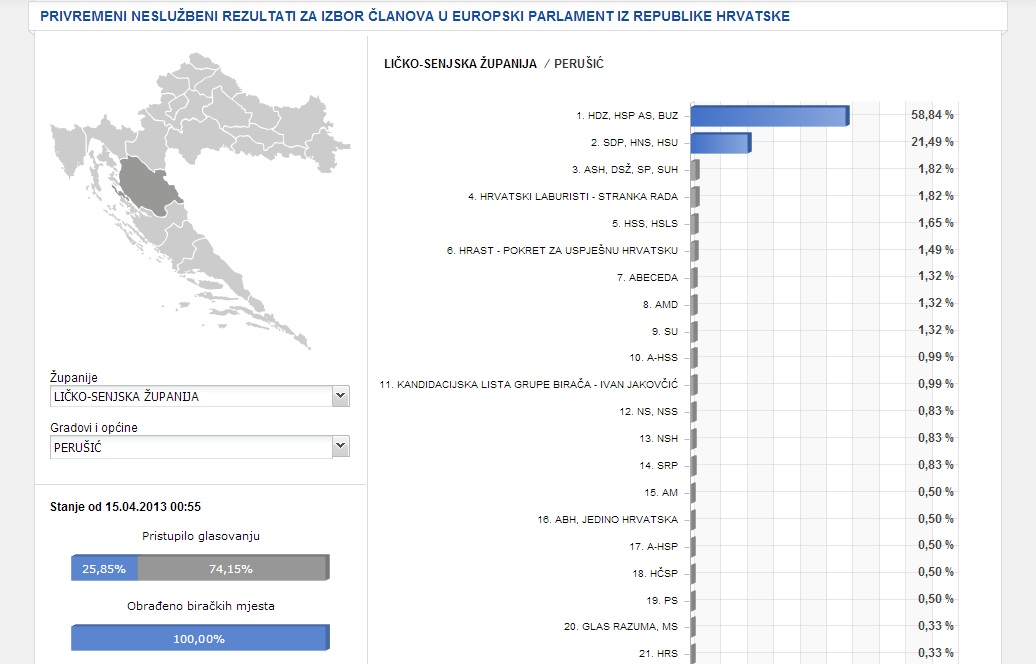Click the 'Pristupilo glasovanju' label
Image resolution: width=1036 pixels, height=664 pixels.
[x=201, y=536]
